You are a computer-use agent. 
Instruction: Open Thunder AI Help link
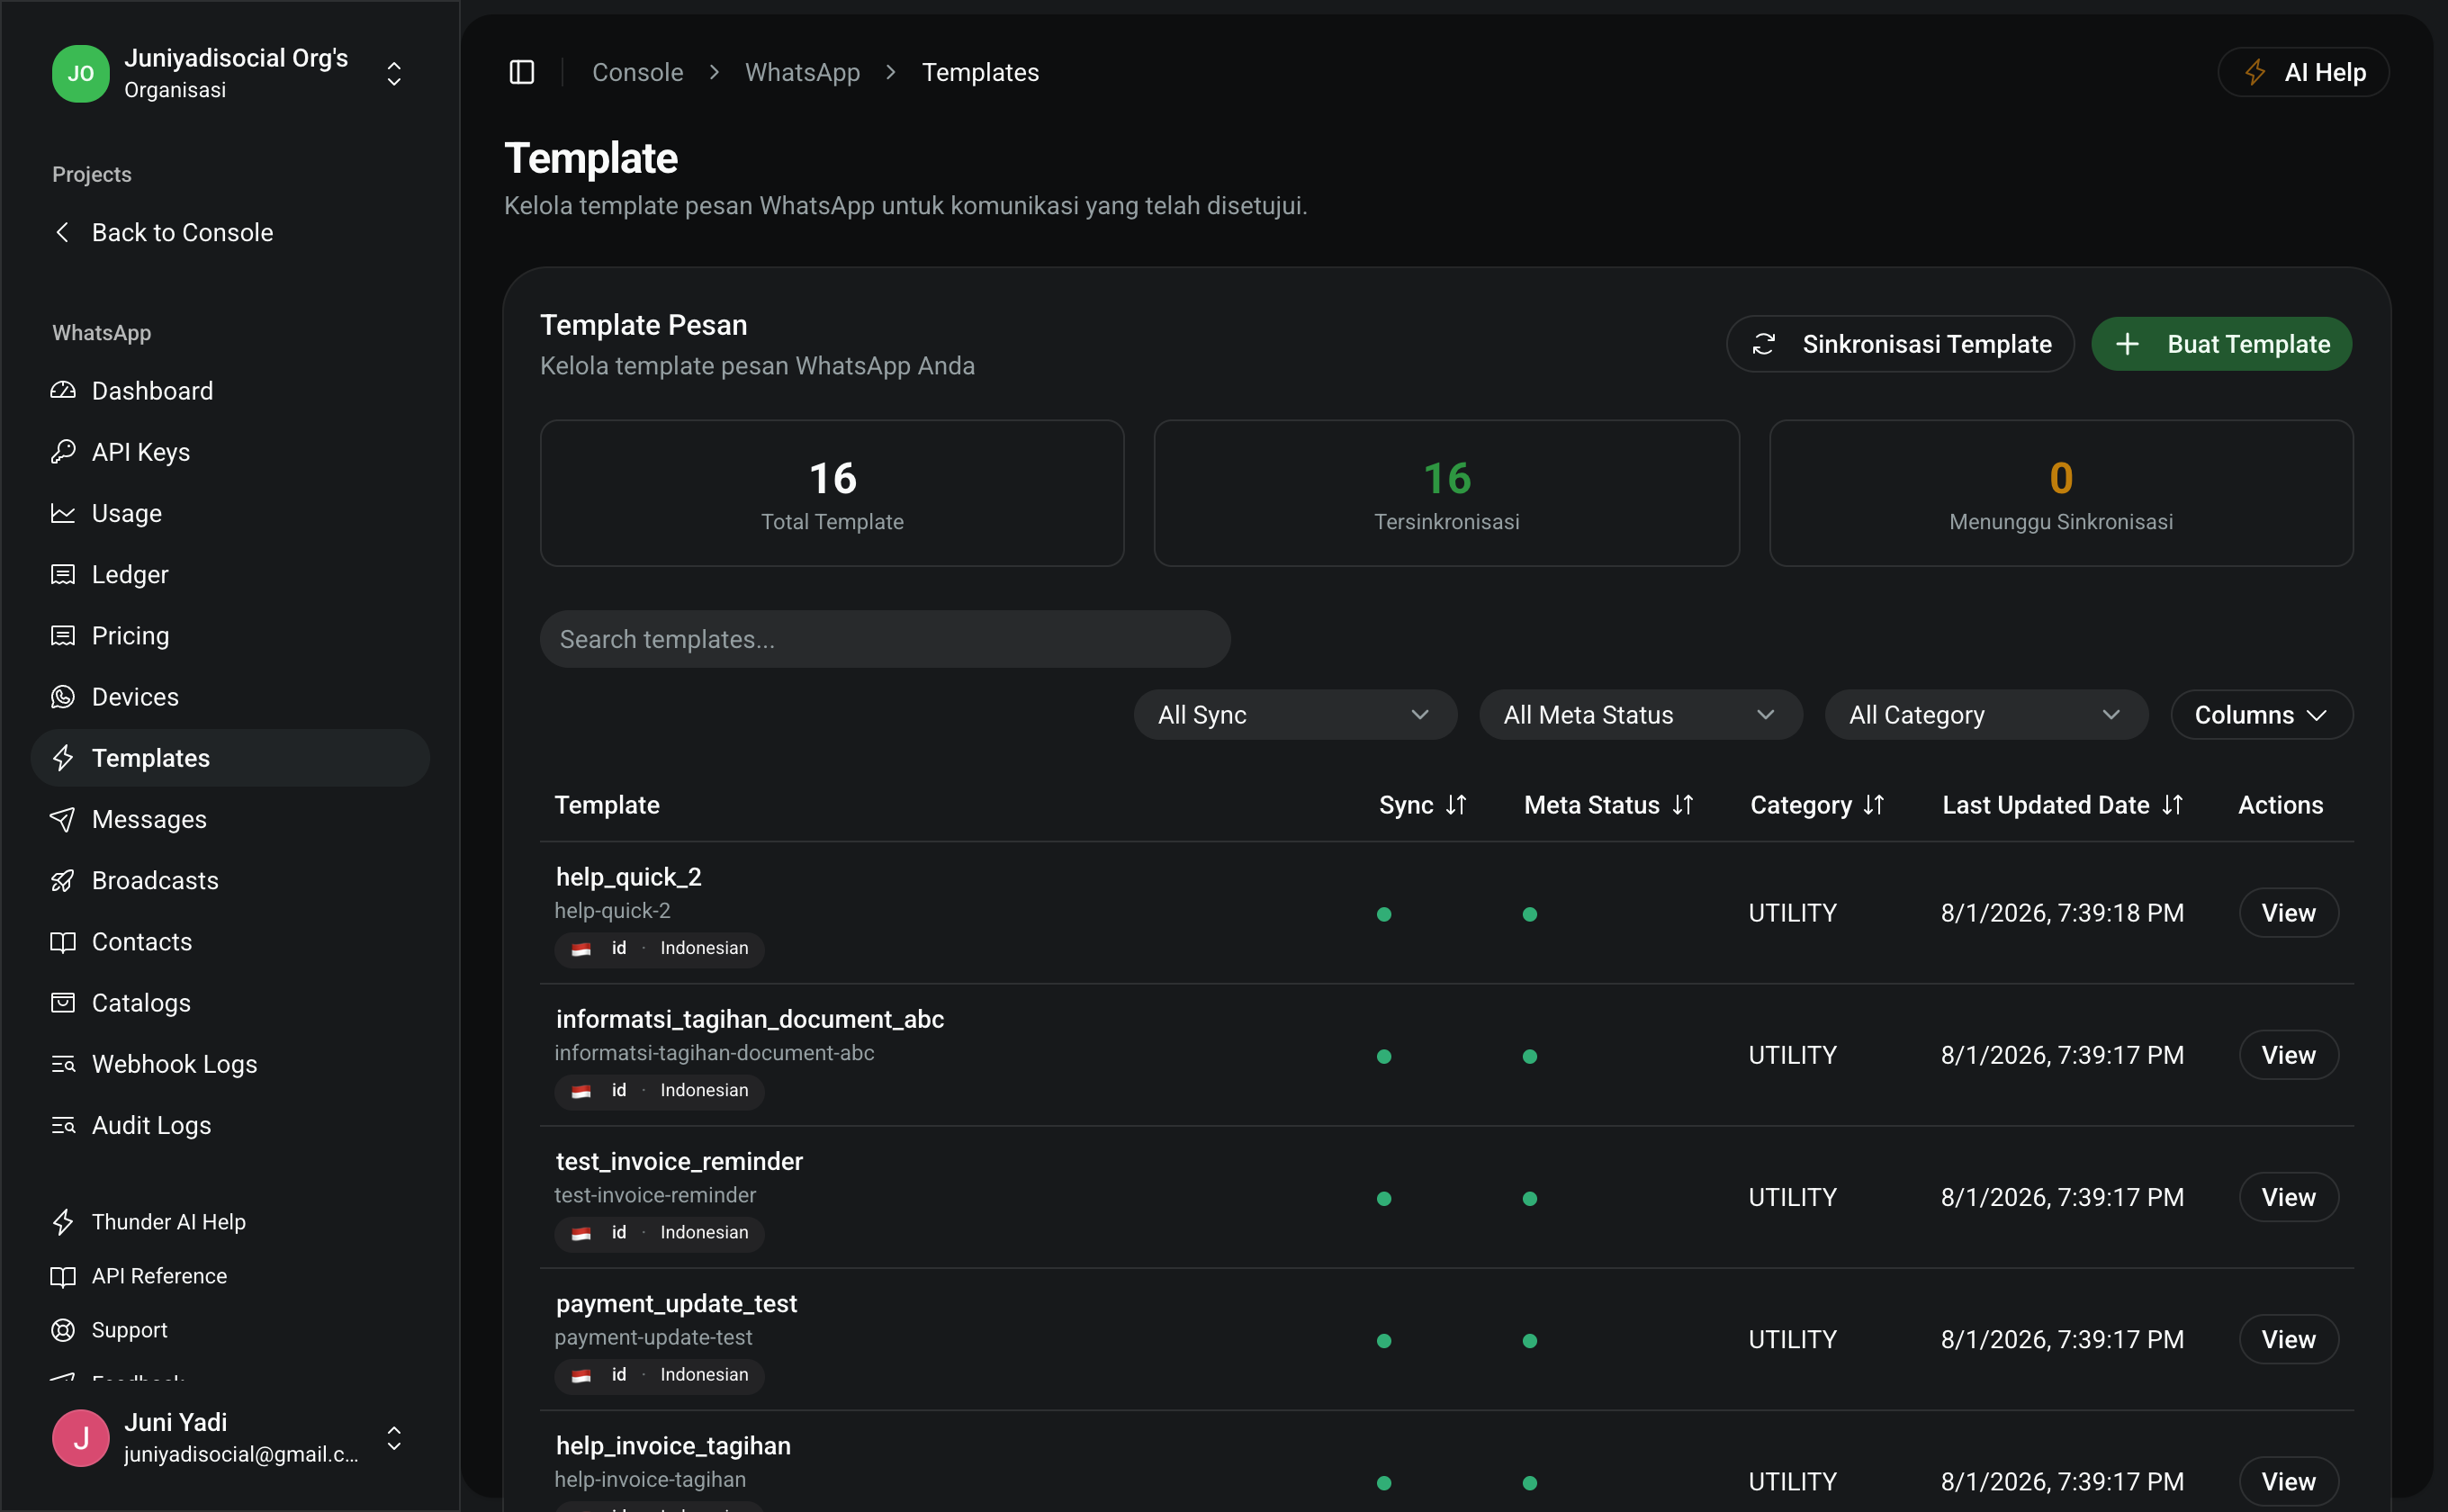pyautogui.click(x=231, y=1222)
